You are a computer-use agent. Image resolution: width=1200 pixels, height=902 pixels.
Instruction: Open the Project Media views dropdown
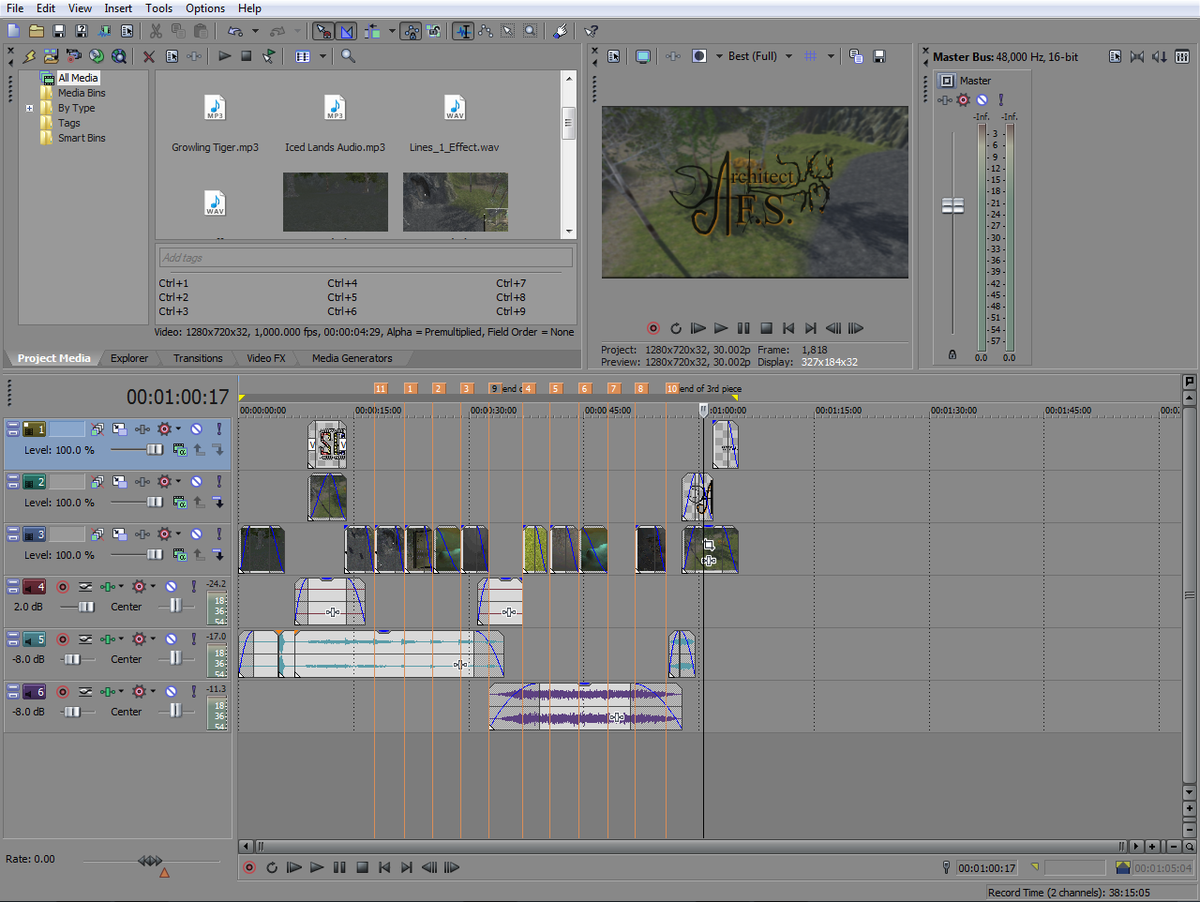[x=323, y=56]
